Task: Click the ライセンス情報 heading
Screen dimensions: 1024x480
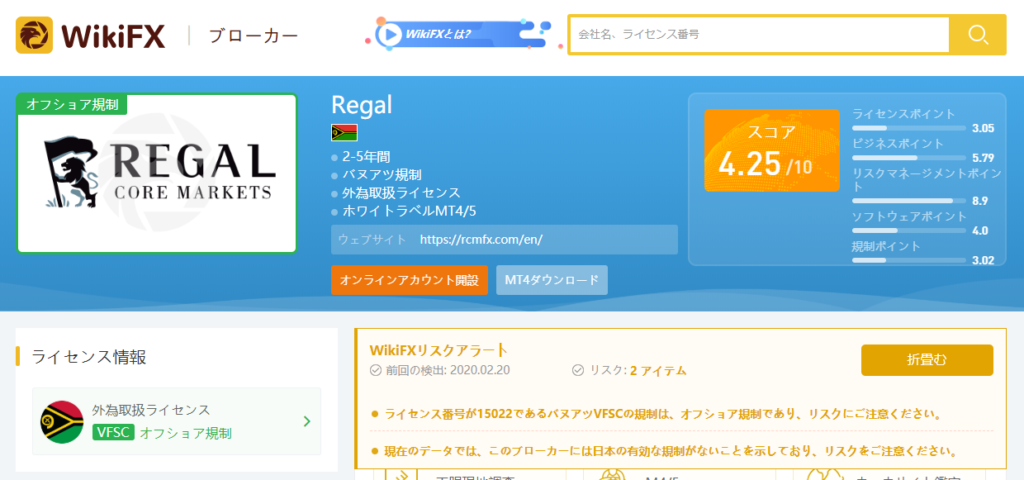Action: coord(89,357)
